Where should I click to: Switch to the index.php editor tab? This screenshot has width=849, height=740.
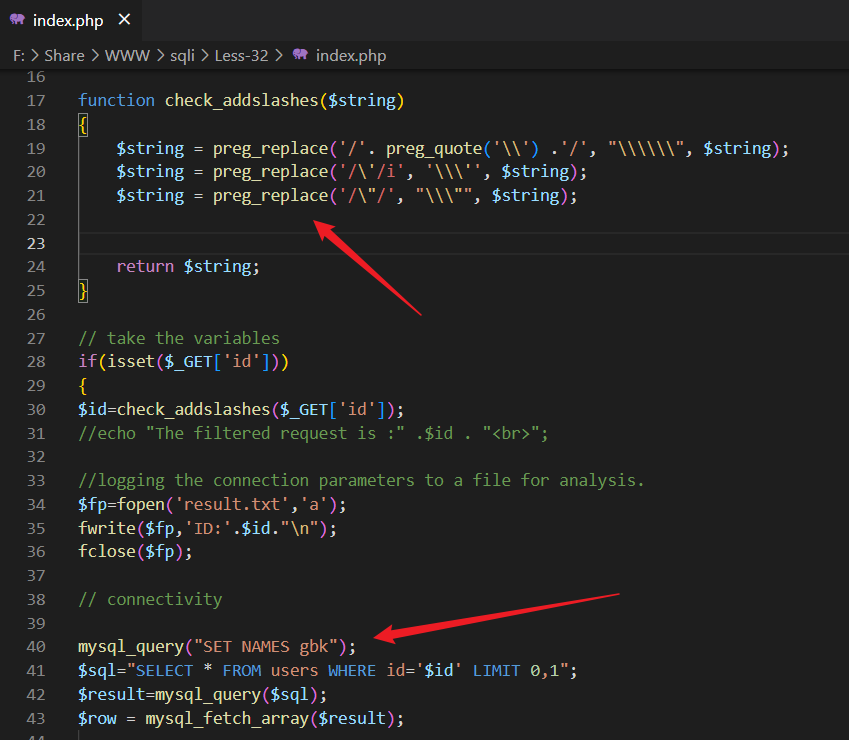click(68, 21)
